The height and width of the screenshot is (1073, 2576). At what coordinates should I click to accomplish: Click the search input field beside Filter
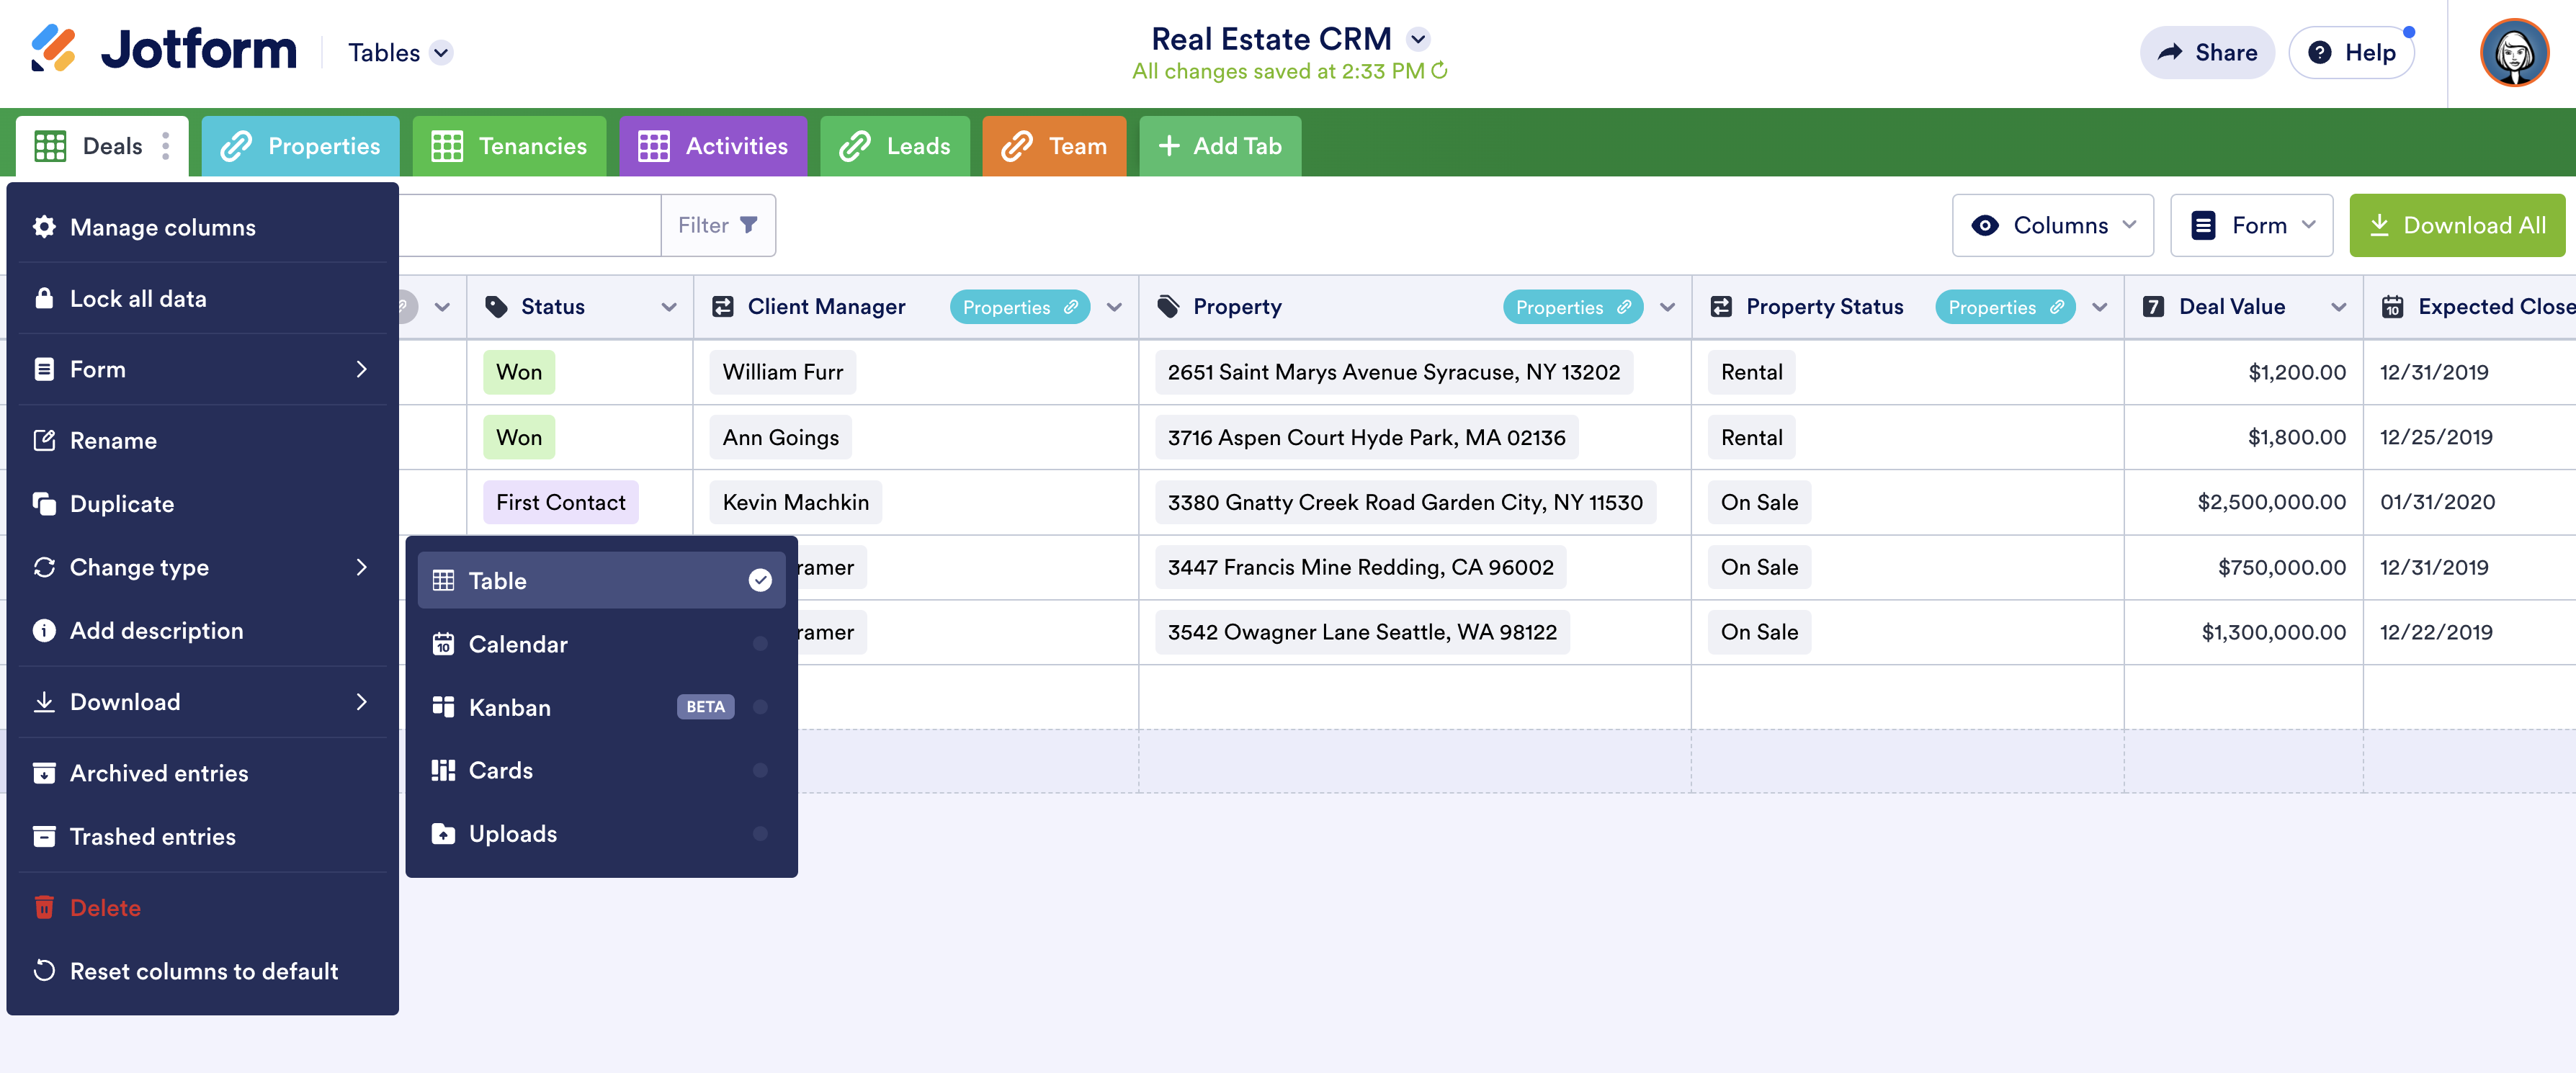[x=530, y=225]
